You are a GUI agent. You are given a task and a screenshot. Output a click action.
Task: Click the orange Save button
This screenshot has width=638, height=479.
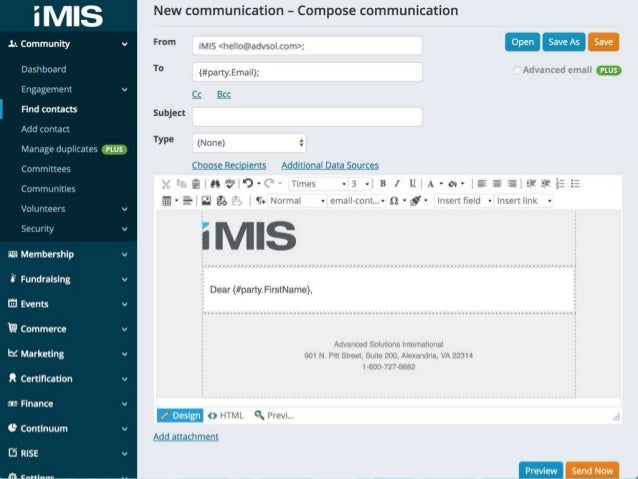pos(603,42)
